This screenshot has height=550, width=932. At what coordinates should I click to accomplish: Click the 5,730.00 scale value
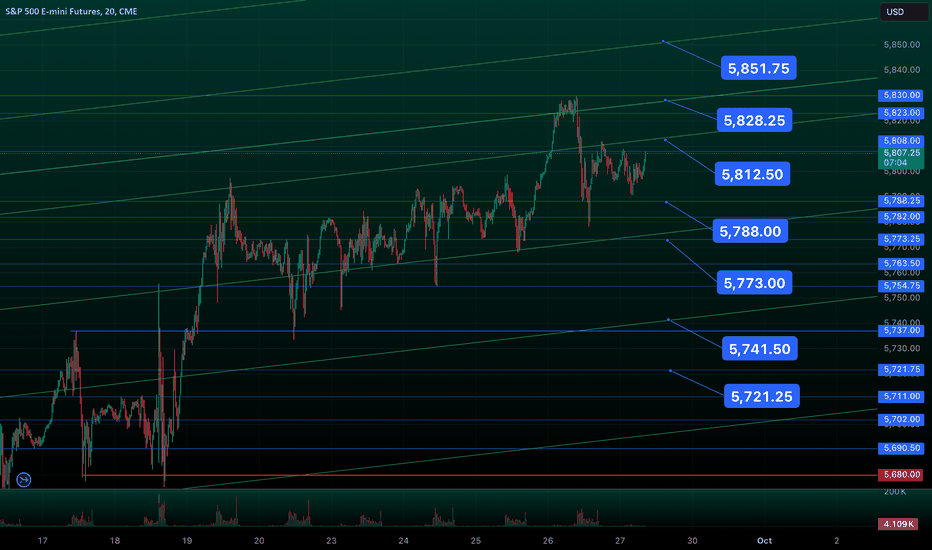coord(902,348)
